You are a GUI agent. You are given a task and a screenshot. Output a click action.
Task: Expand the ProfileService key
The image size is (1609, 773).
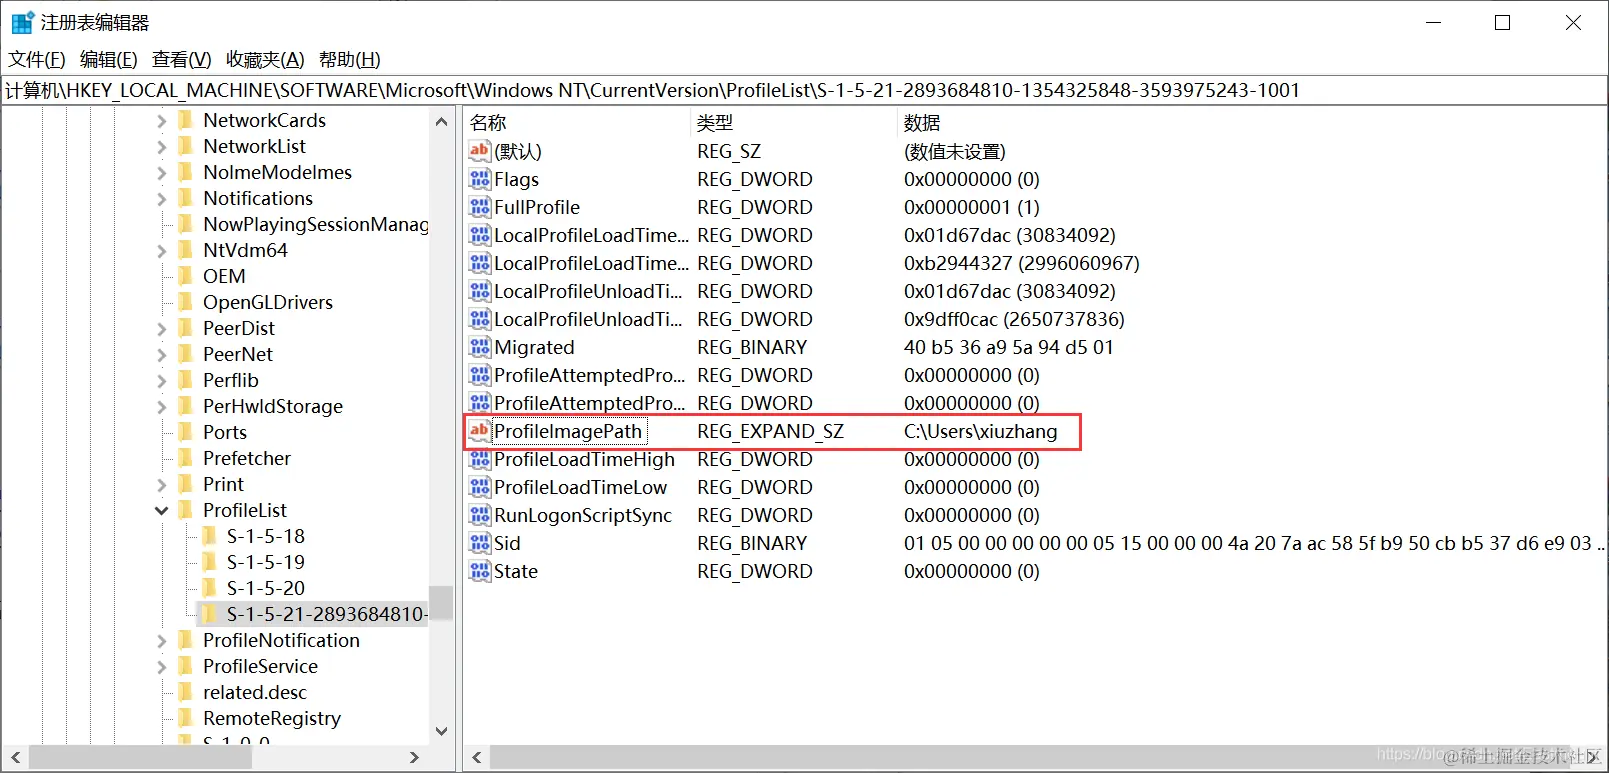(162, 667)
